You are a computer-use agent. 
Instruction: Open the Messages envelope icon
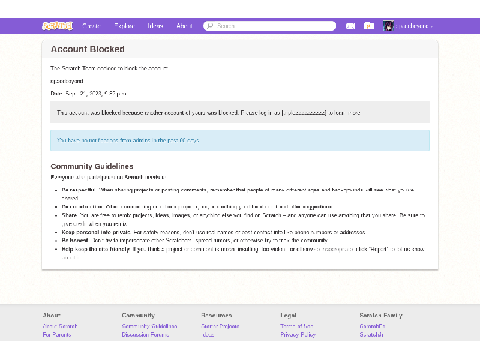click(x=350, y=26)
